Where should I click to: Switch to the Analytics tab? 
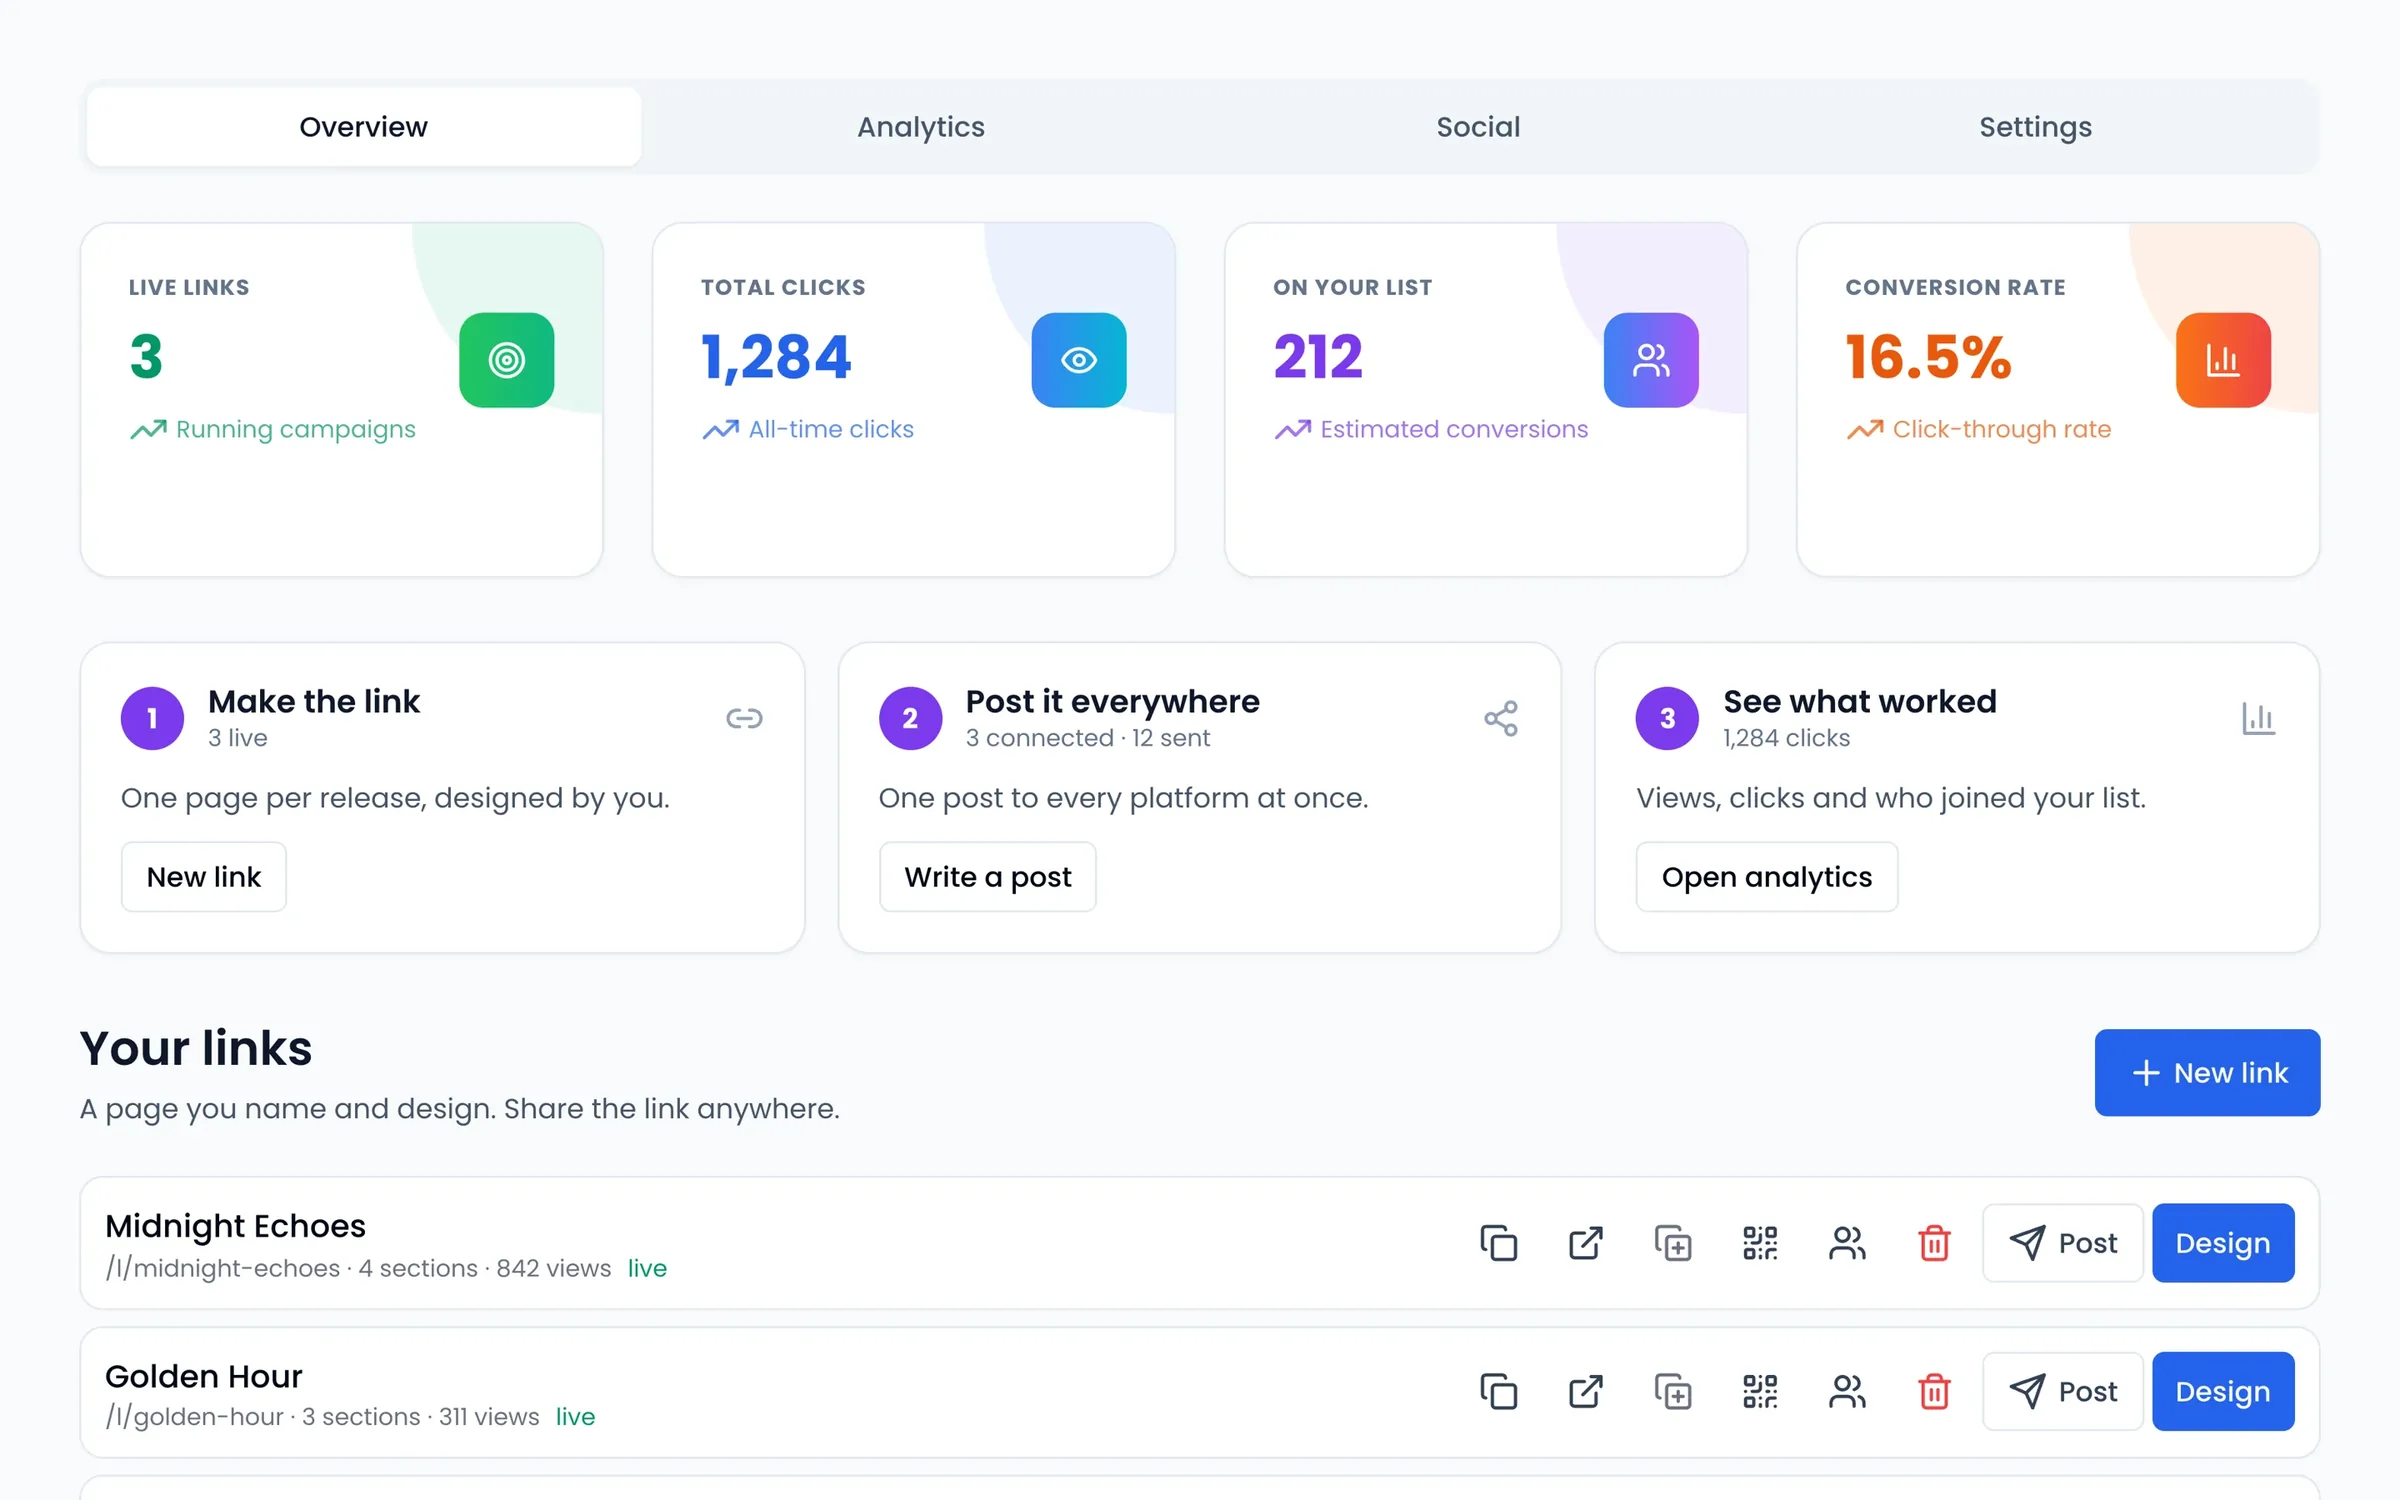921,127
